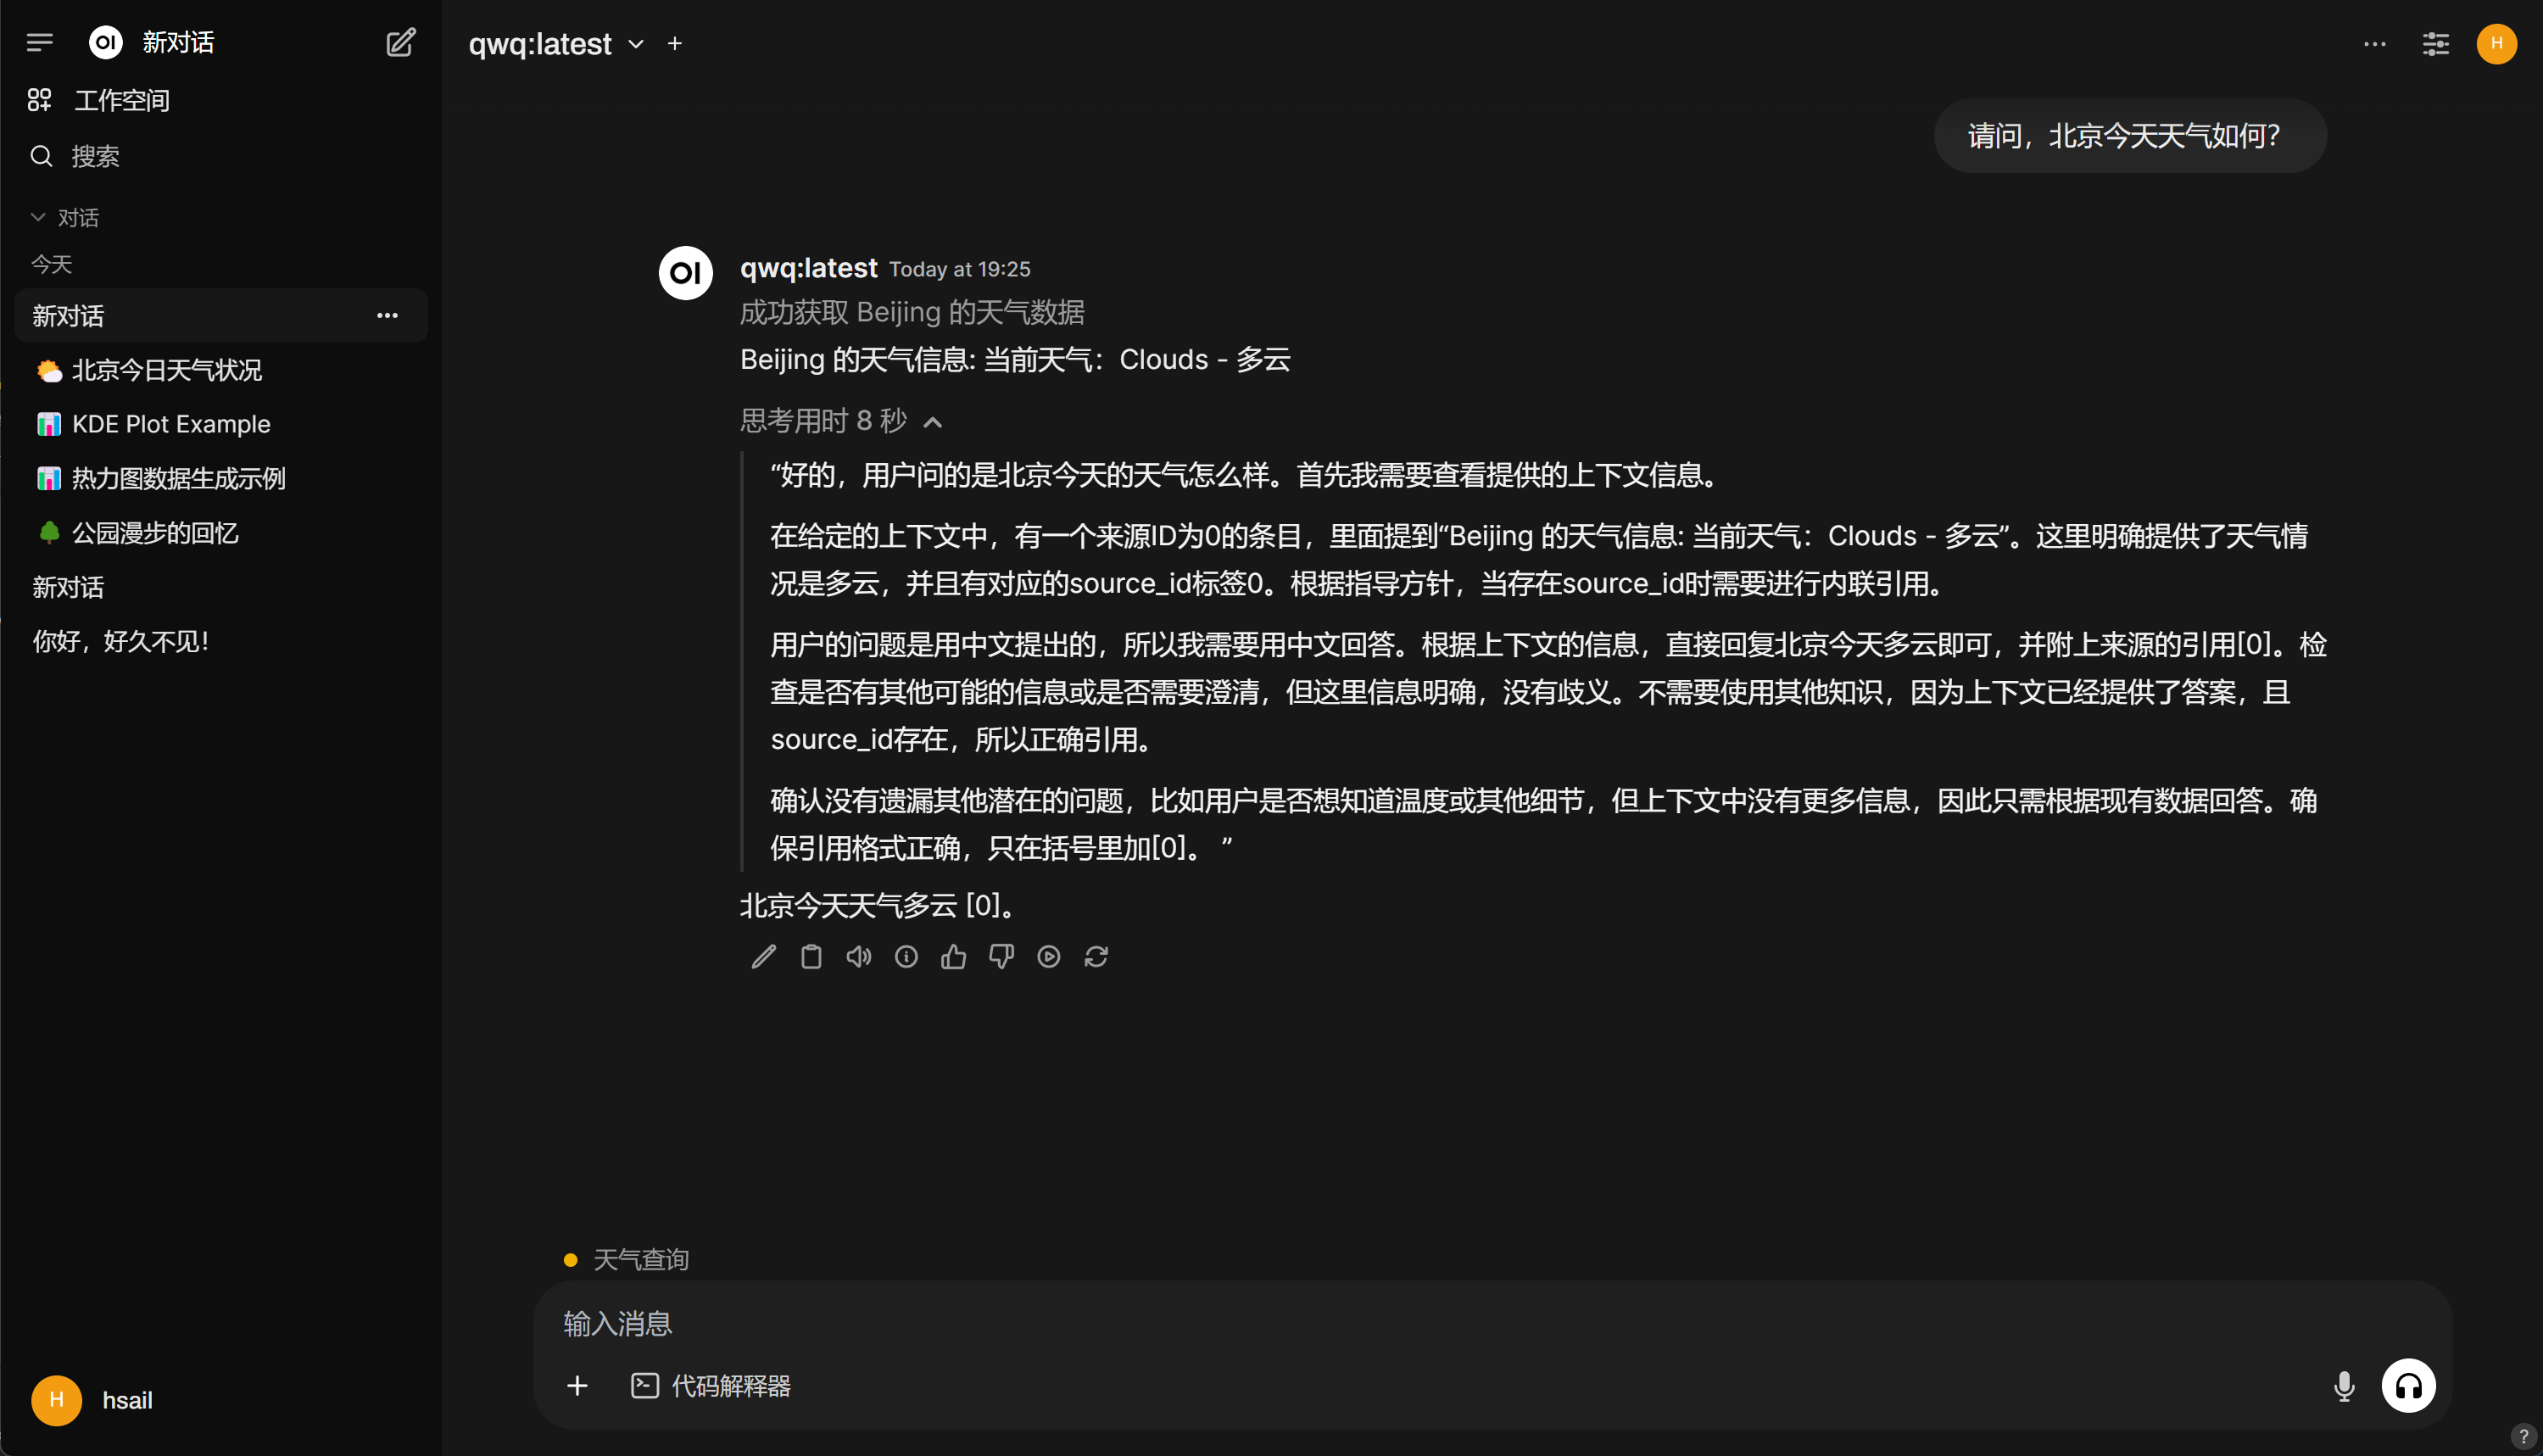Toggle the 代码解释器 code interpreter option

[711, 1386]
